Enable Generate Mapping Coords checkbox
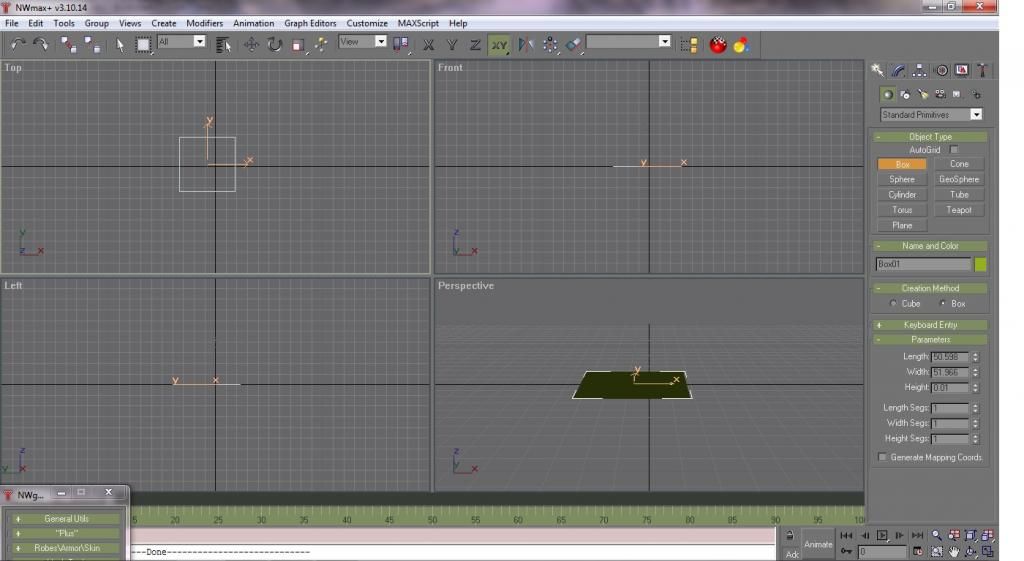The image size is (1024, 561). (x=882, y=457)
